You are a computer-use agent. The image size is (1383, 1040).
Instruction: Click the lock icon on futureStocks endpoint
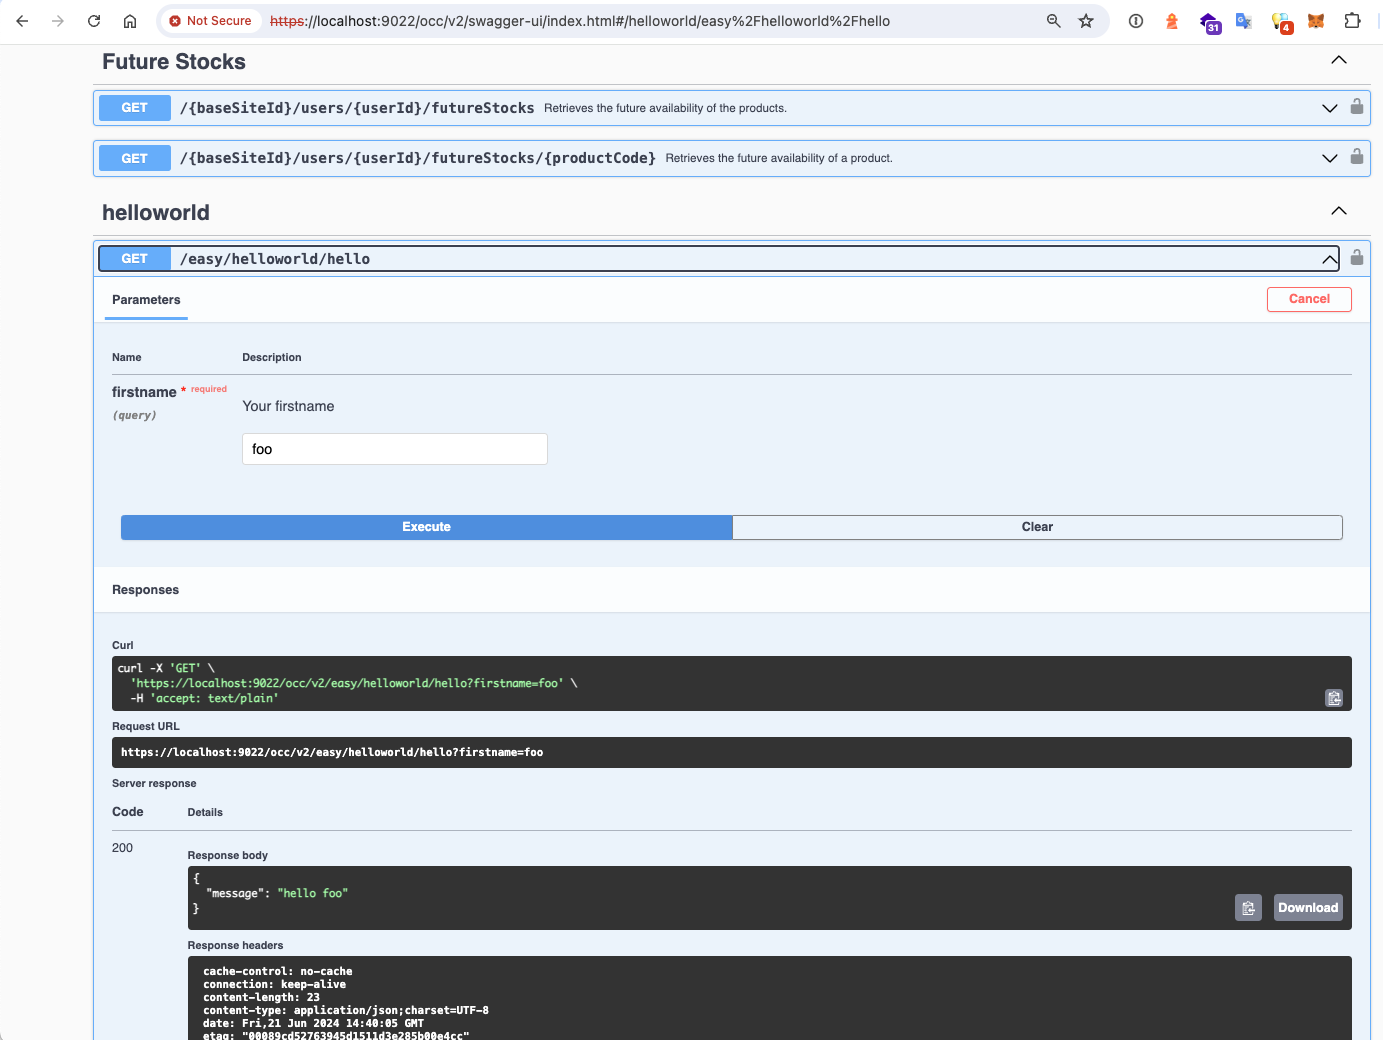(x=1357, y=107)
